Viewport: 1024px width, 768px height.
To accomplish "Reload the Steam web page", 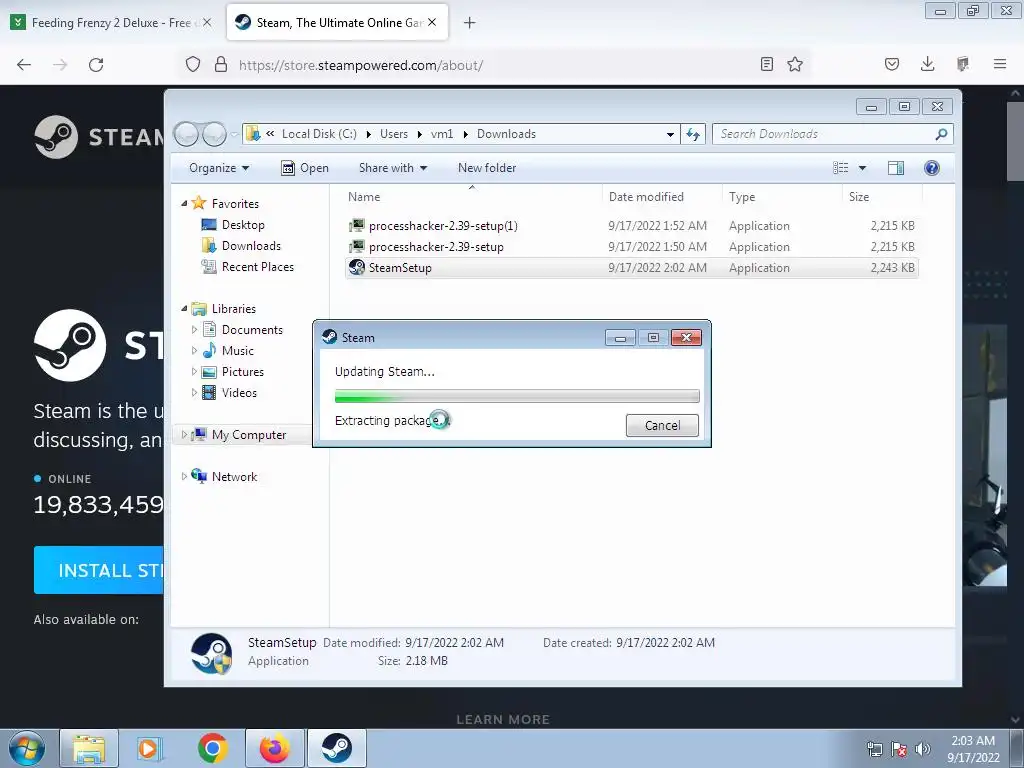I will 96,65.
